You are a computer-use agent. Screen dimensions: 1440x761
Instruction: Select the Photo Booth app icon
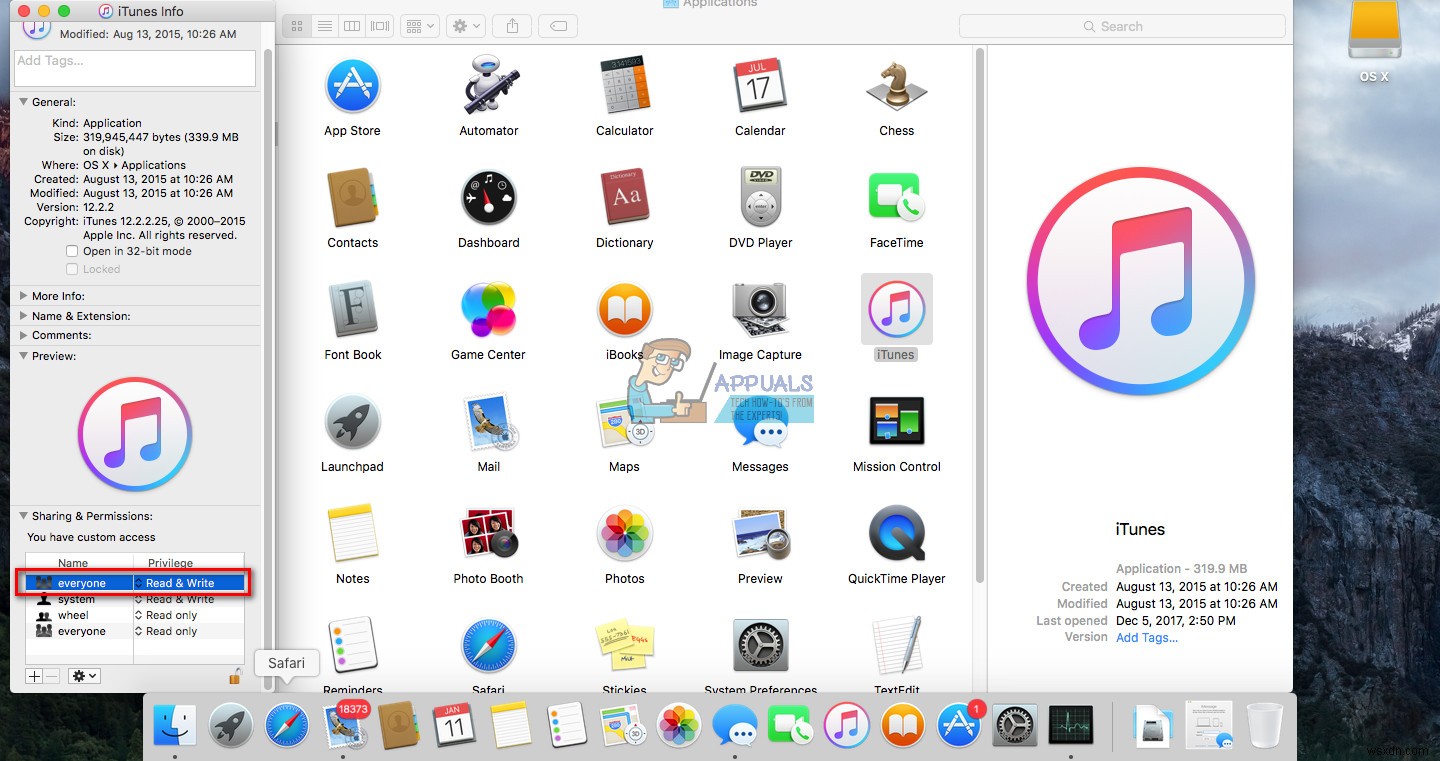tap(488, 535)
